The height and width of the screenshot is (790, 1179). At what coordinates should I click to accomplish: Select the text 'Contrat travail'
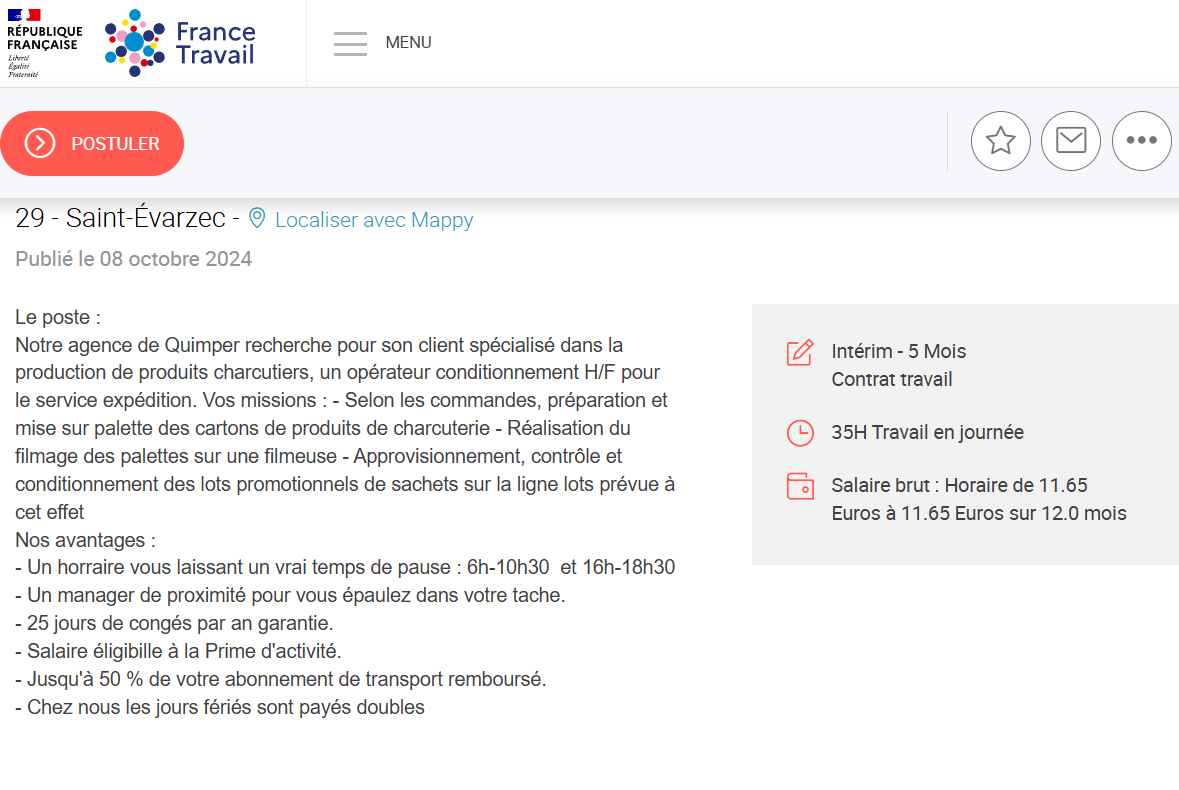tap(892, 379)
